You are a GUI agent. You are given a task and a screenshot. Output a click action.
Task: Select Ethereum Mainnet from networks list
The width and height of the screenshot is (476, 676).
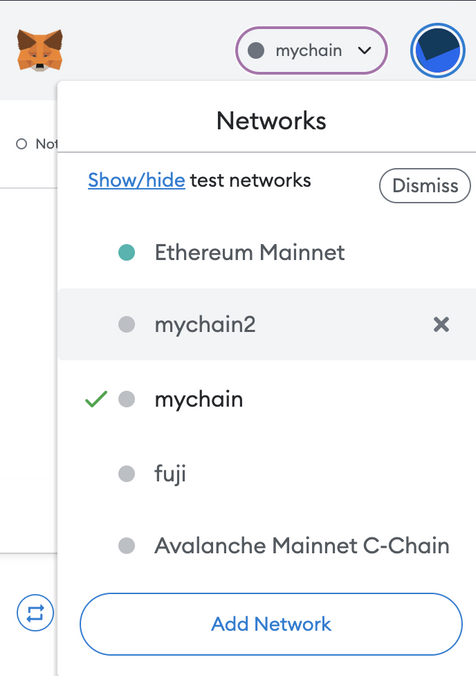pyautogui.click(x=267, y=252)
